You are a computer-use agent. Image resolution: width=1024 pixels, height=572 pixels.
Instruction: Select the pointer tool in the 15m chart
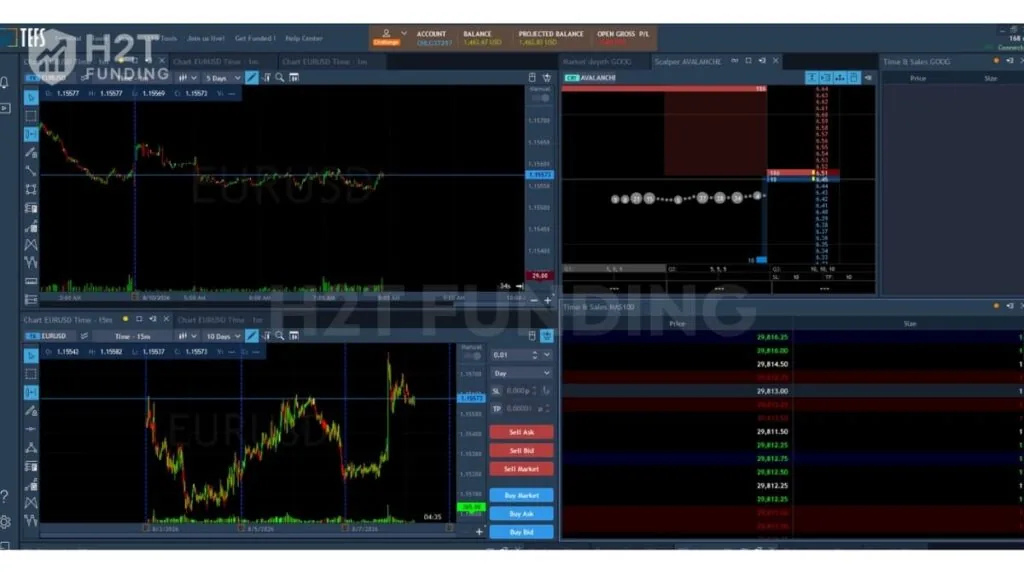coord(31,356)
